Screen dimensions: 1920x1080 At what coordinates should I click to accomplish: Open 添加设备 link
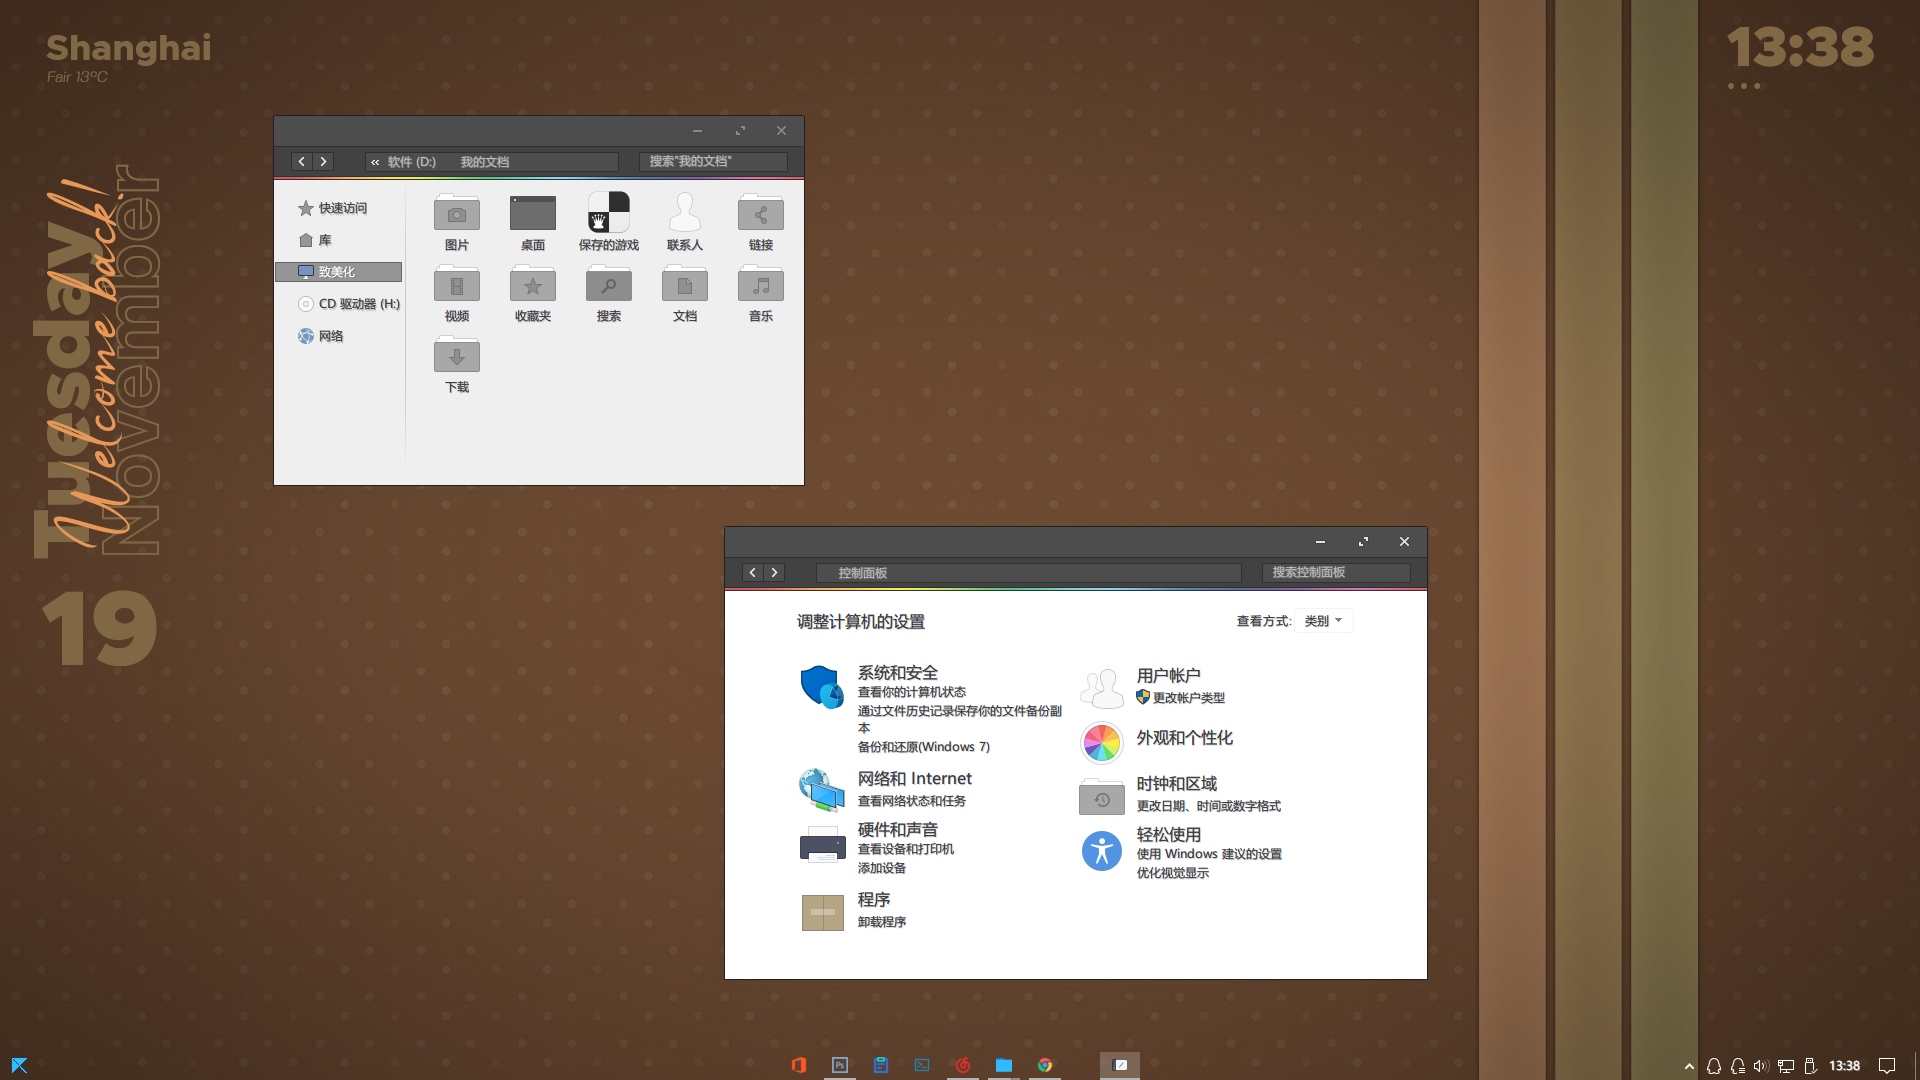881,868
